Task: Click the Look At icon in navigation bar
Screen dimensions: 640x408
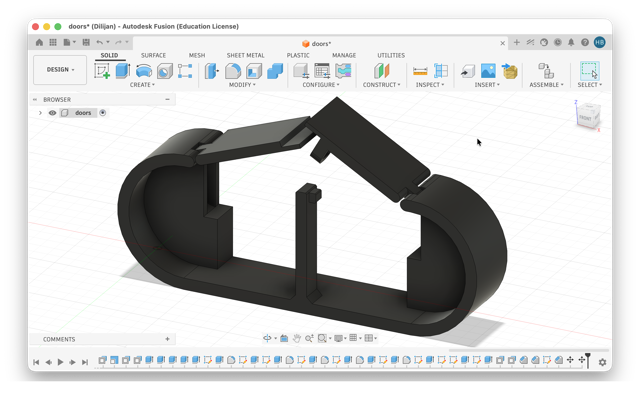Action: pyautogui.click(x=284, y=338)
